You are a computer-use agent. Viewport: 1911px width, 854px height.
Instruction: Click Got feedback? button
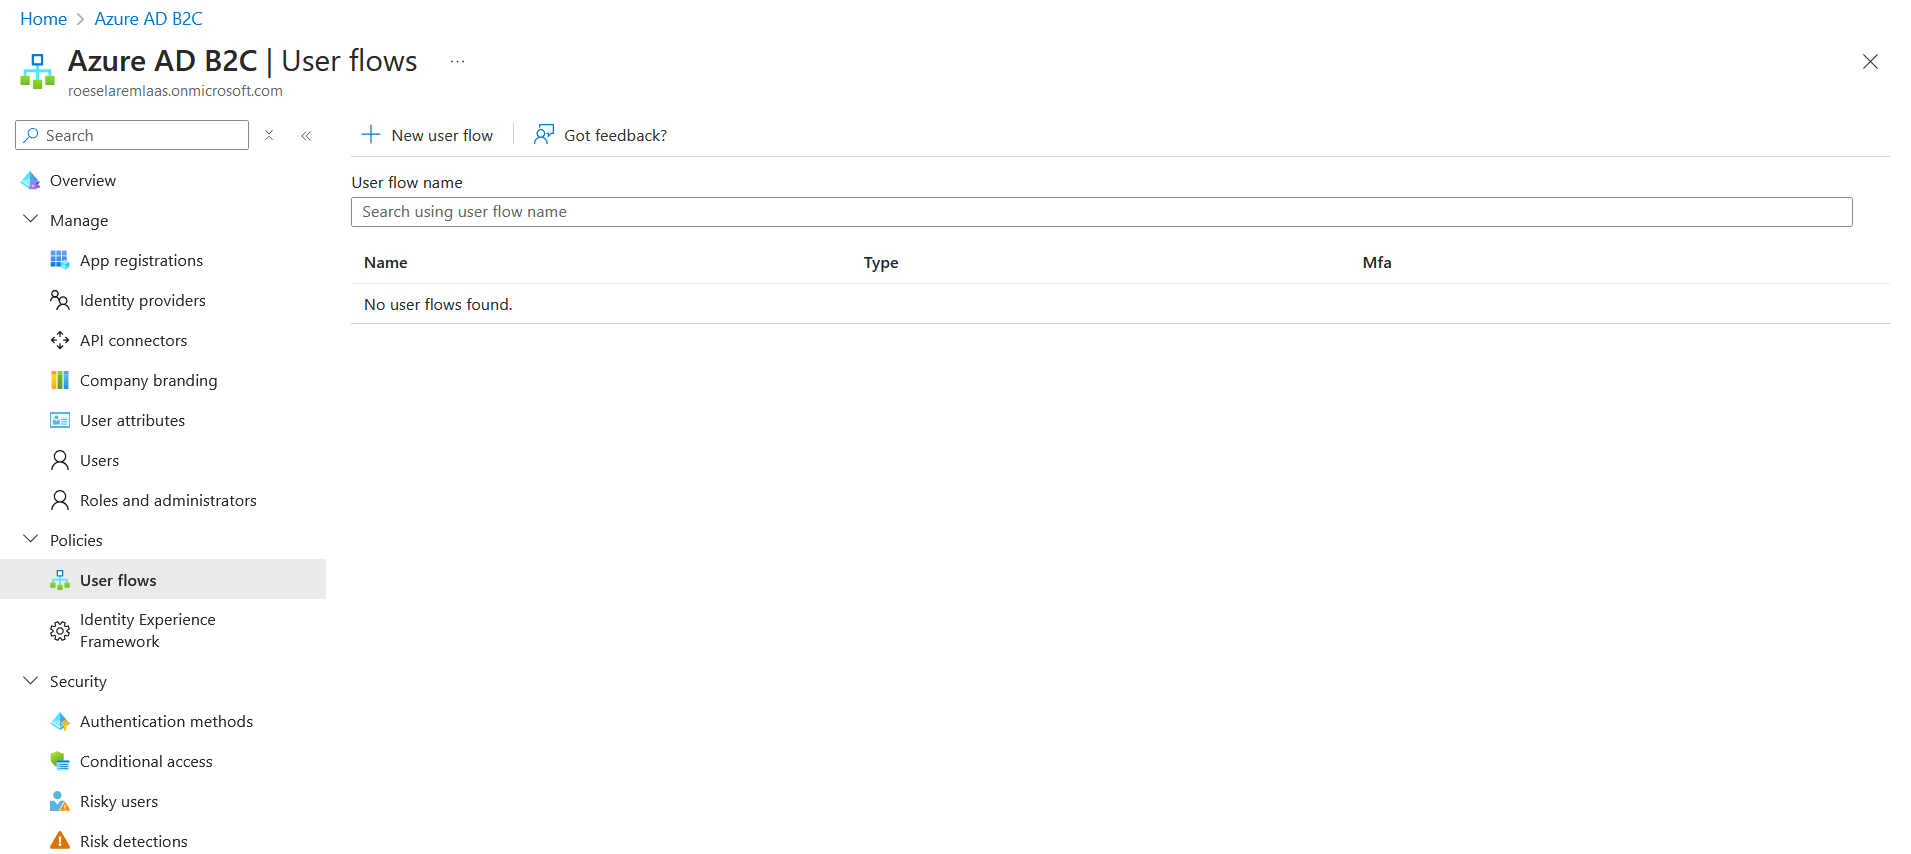pyautogui.click(x=600, y=135)
